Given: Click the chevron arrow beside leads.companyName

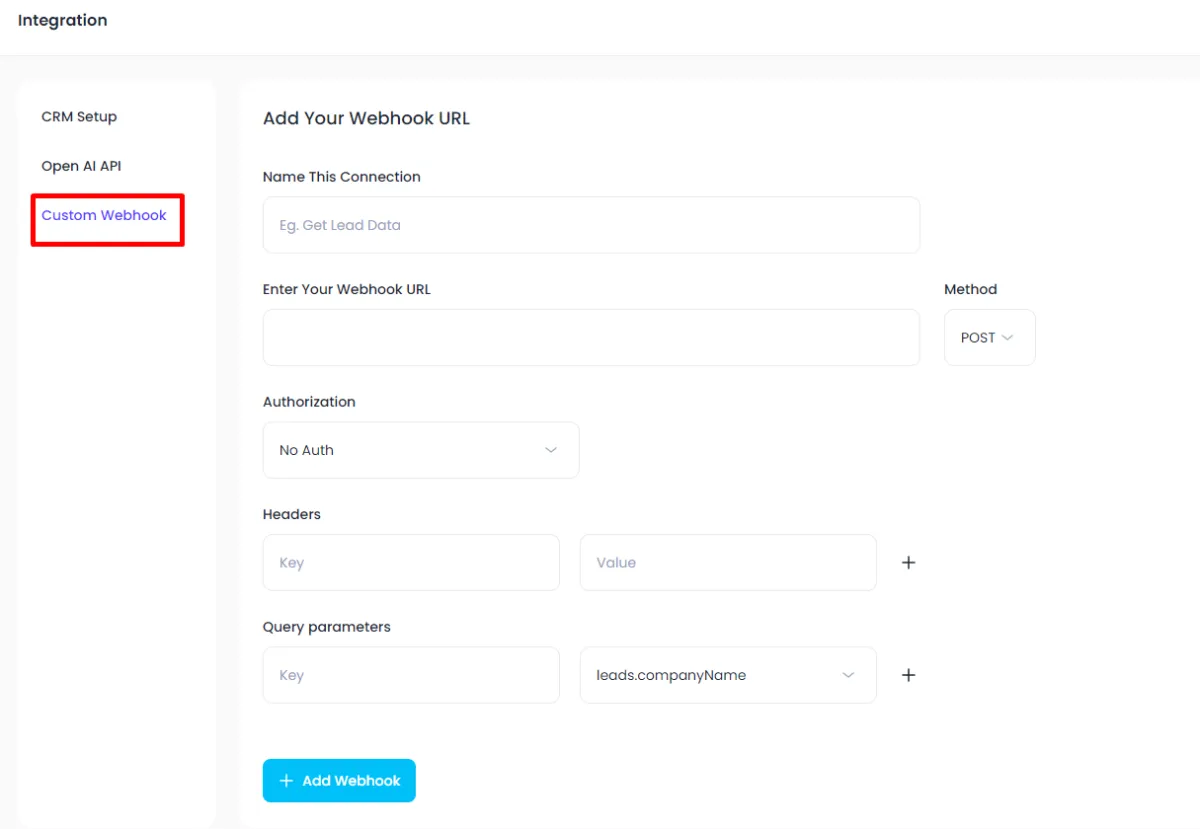Looking at the screenshot, I should click(848, 675).
